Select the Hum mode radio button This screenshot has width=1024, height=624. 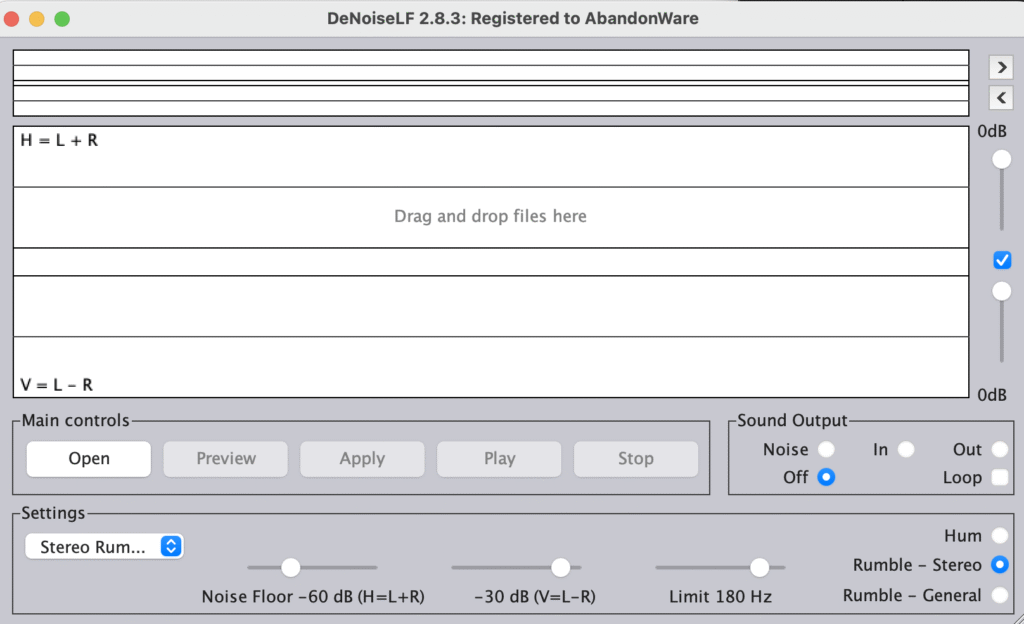coord(1000,535)
